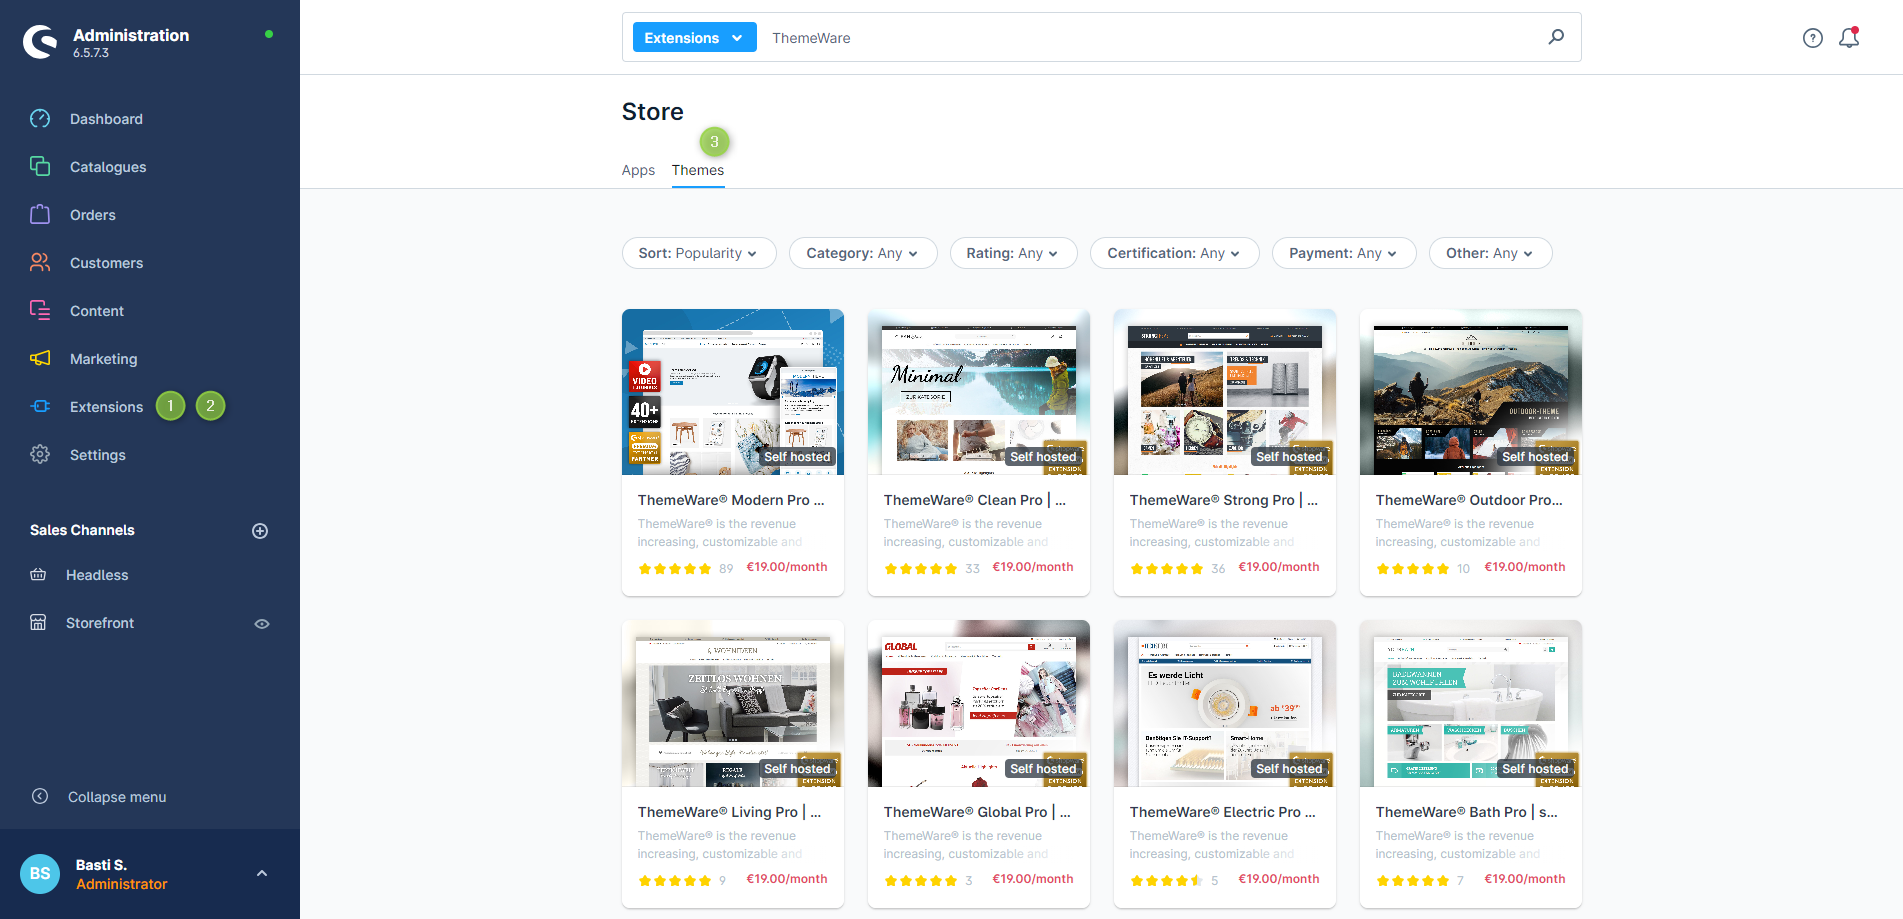Click the ThemeWare Modern Pro title
1903x919 pixels.
tap(731, 500)
